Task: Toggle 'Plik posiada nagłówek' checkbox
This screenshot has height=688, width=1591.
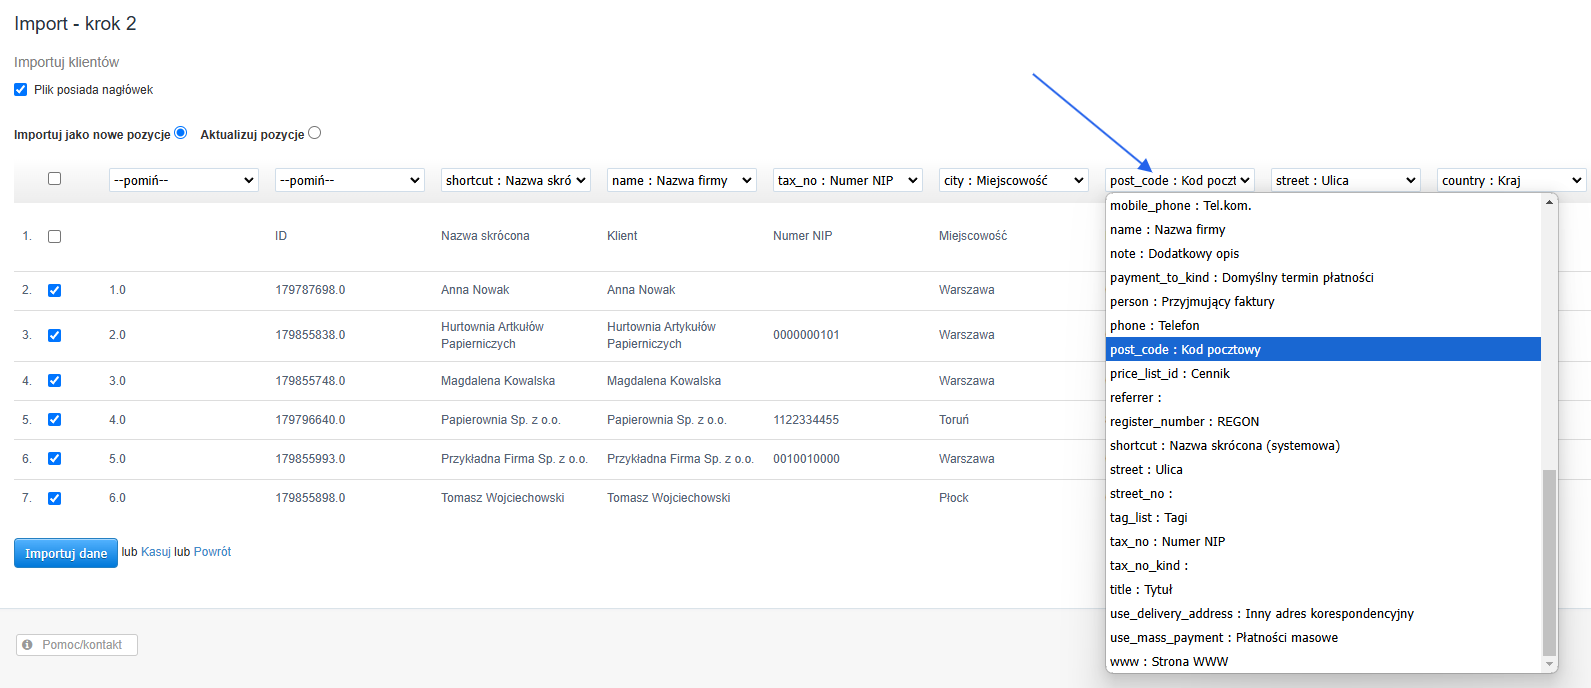Action: 20,90
